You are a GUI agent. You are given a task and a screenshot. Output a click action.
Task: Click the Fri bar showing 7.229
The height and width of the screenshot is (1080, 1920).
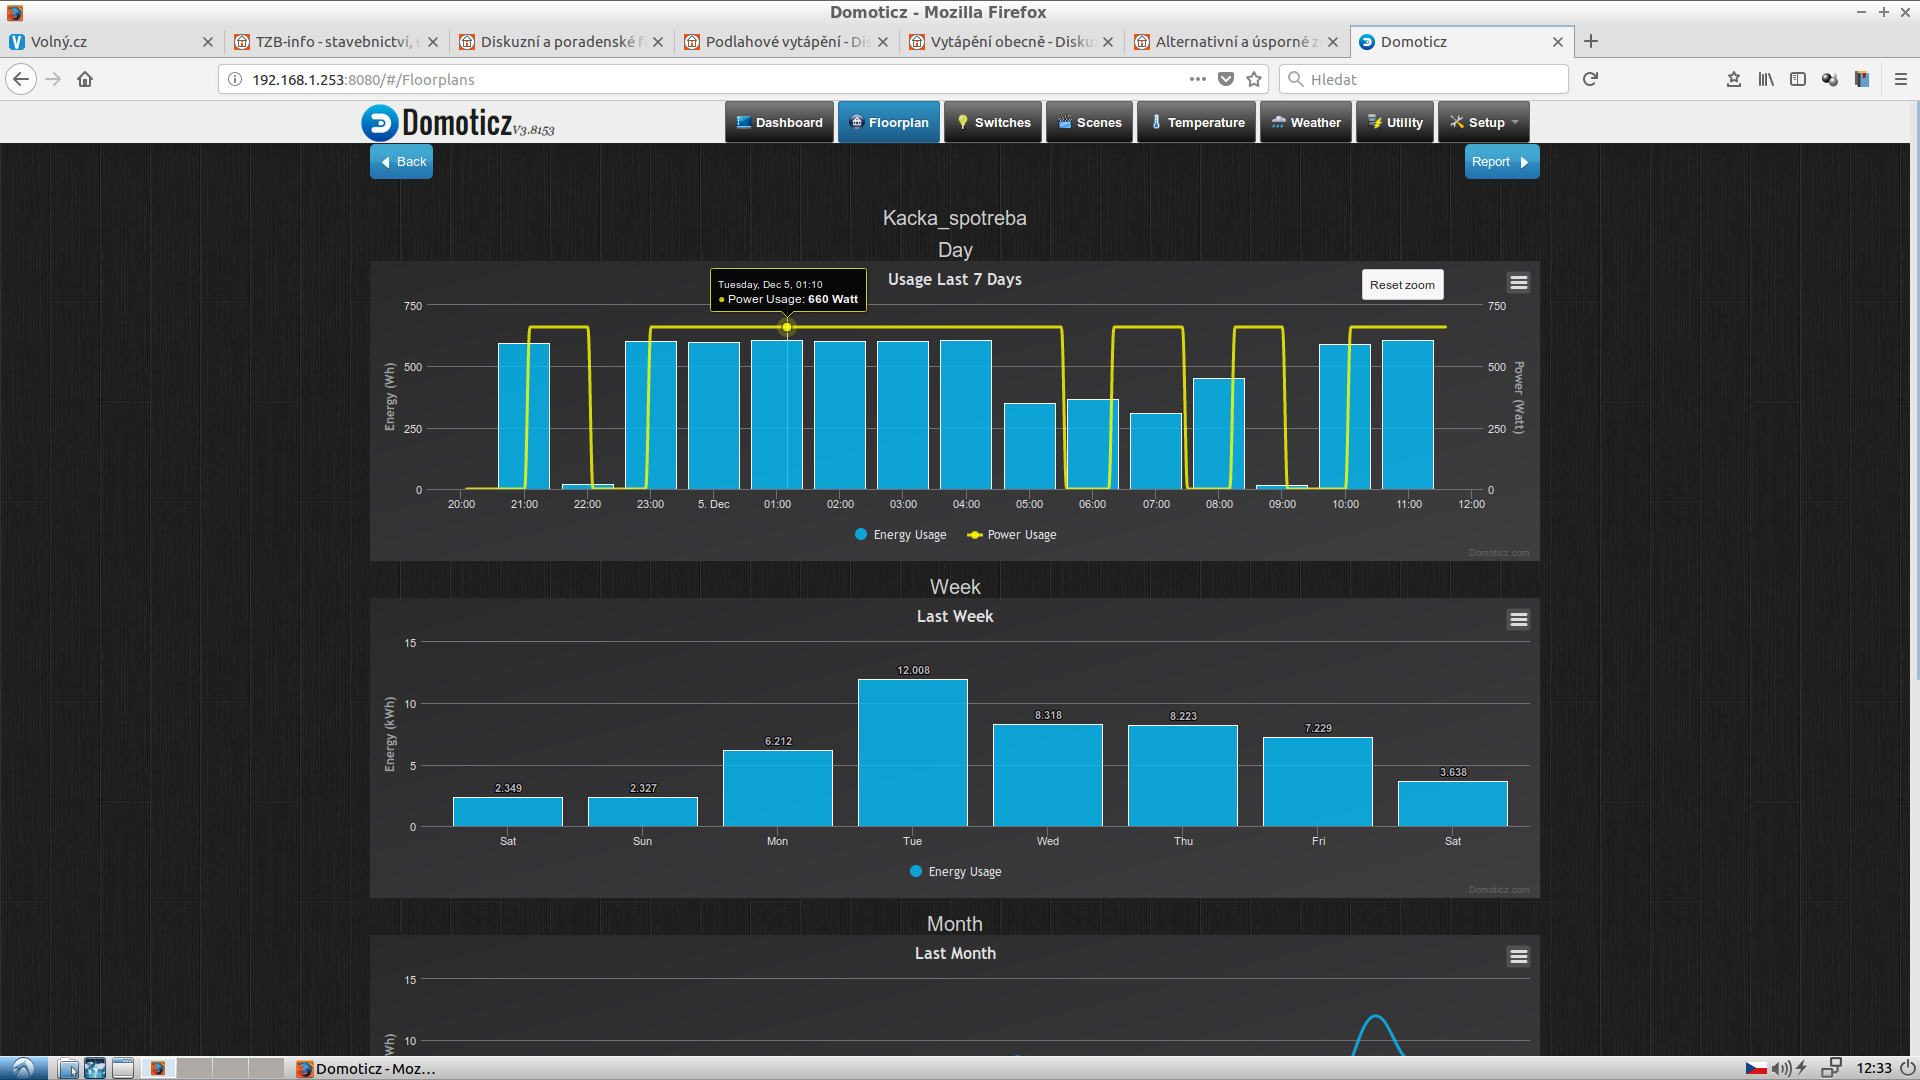[x=1318, y=782]
